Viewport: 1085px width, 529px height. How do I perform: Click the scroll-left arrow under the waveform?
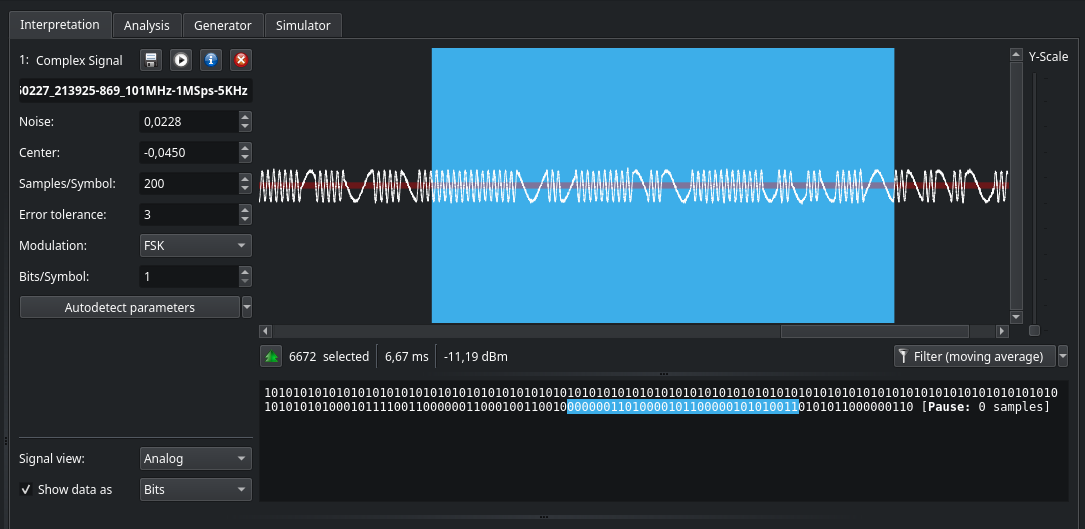tap(265, 331)
